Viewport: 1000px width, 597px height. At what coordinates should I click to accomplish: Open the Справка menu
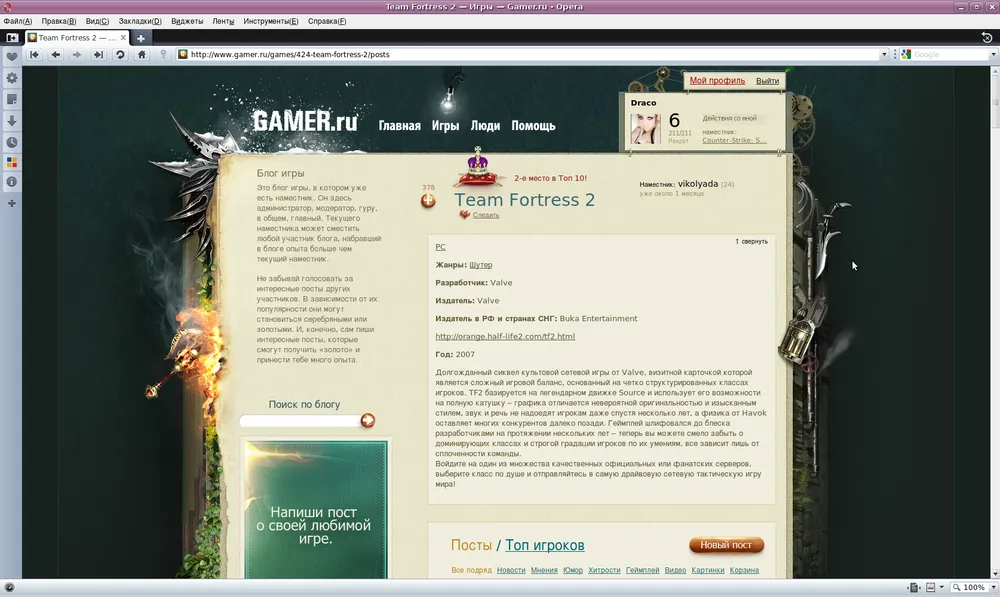pos(327,21)
